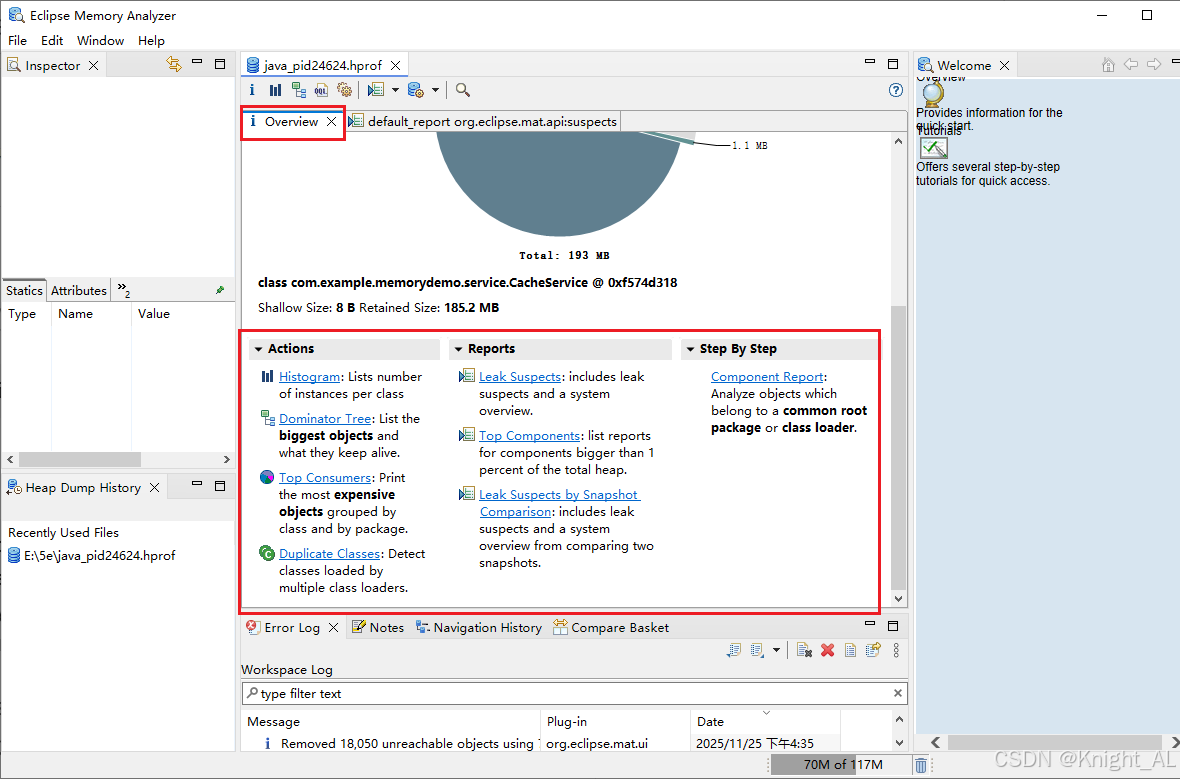Screen dimensions: 1180x779
Task: Click the heap status 70M of 117M bar
Action: [841, 765]
